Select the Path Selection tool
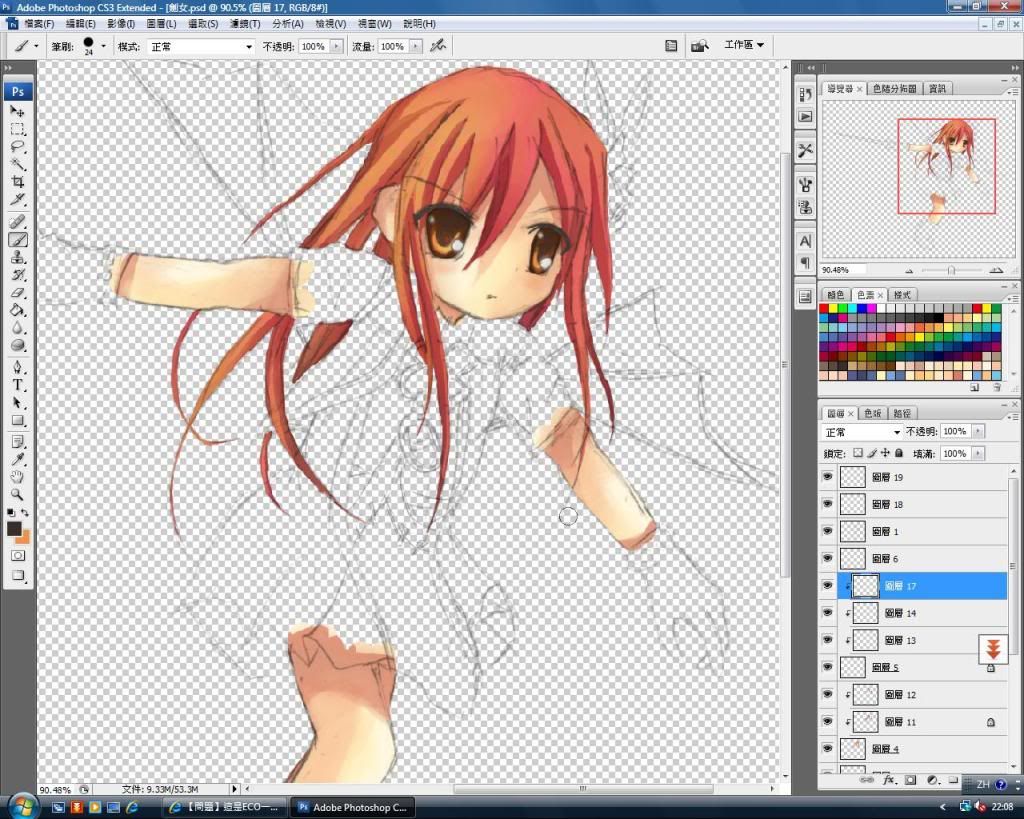The width and height of the screenshot is (1024, 819). coord(18,402)
